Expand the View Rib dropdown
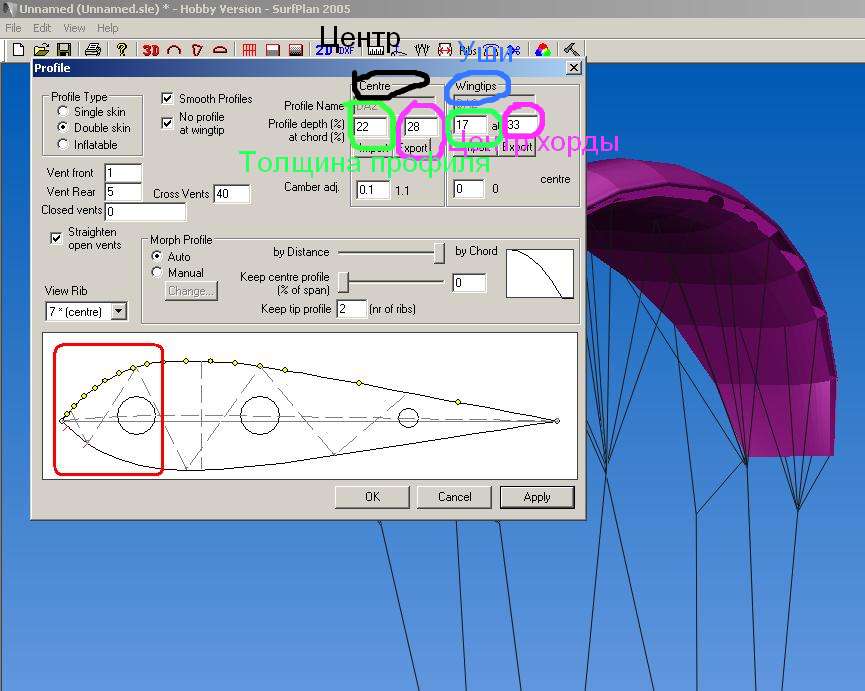 pos(119,312)
